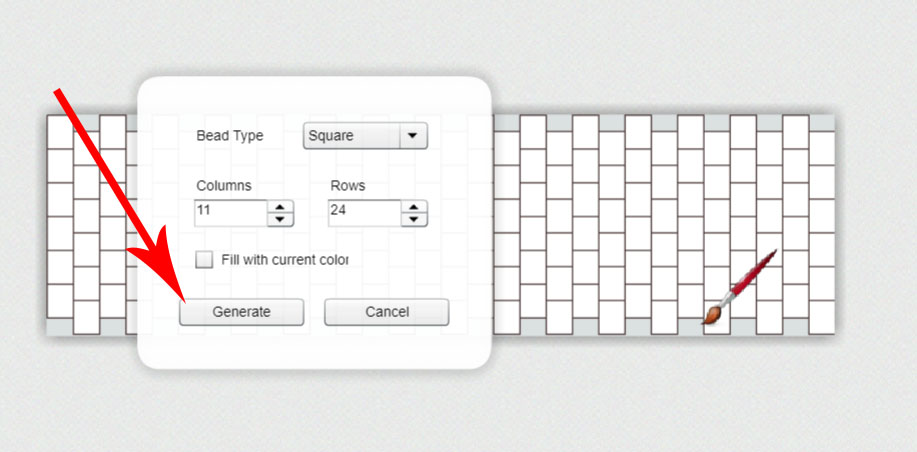Open the Square bead type combo box
Image resolution: width=917 pixels, height=452 pixels.
point(365,136)
